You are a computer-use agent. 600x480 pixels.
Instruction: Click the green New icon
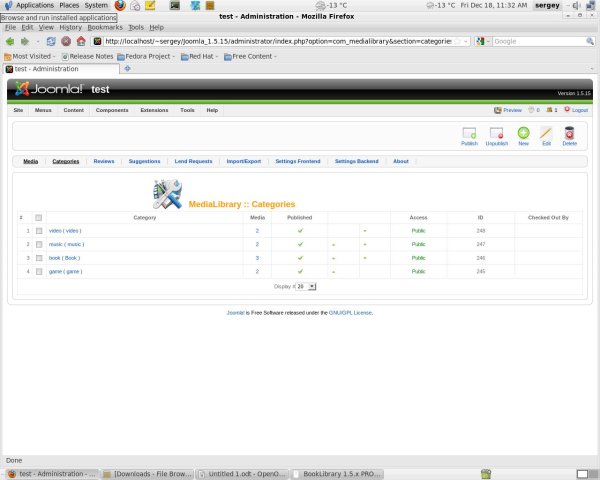523,133
